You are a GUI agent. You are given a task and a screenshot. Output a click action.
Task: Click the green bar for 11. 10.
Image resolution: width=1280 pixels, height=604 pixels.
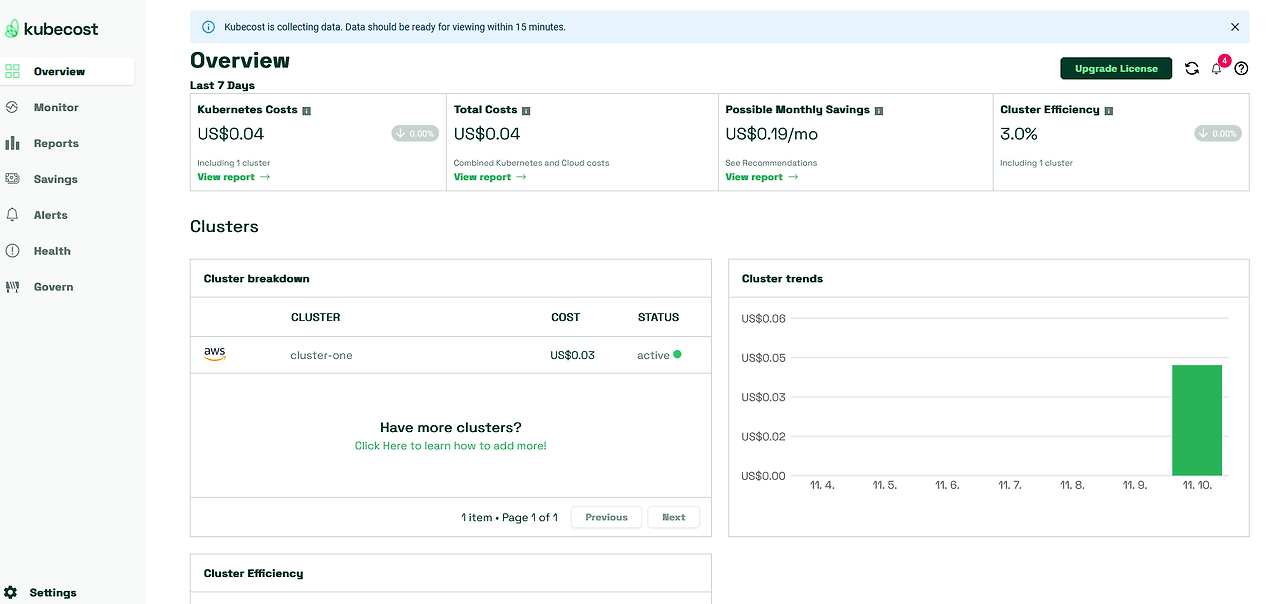click(1197, 420)
